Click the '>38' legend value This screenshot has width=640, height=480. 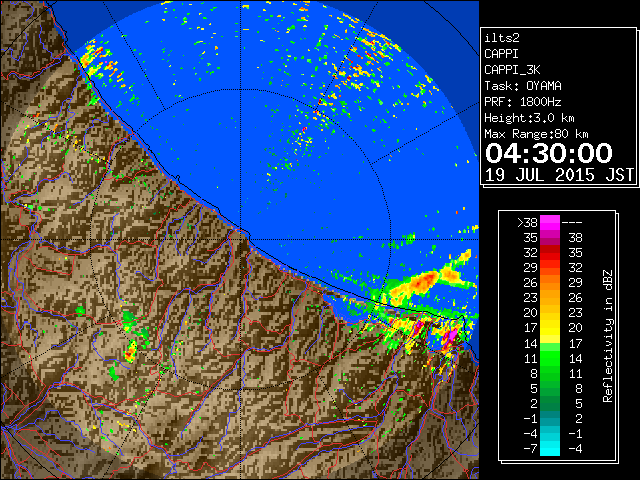[527, 223]
